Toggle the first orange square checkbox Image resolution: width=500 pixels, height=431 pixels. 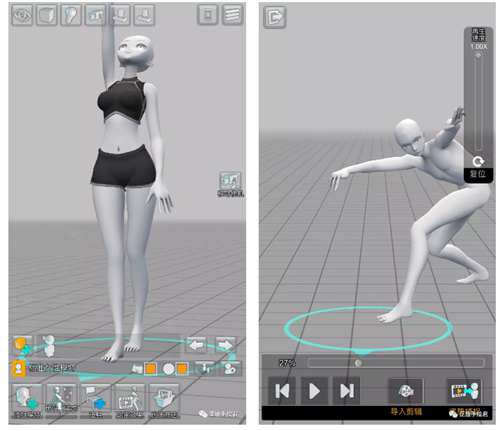[x=150, y=369]
